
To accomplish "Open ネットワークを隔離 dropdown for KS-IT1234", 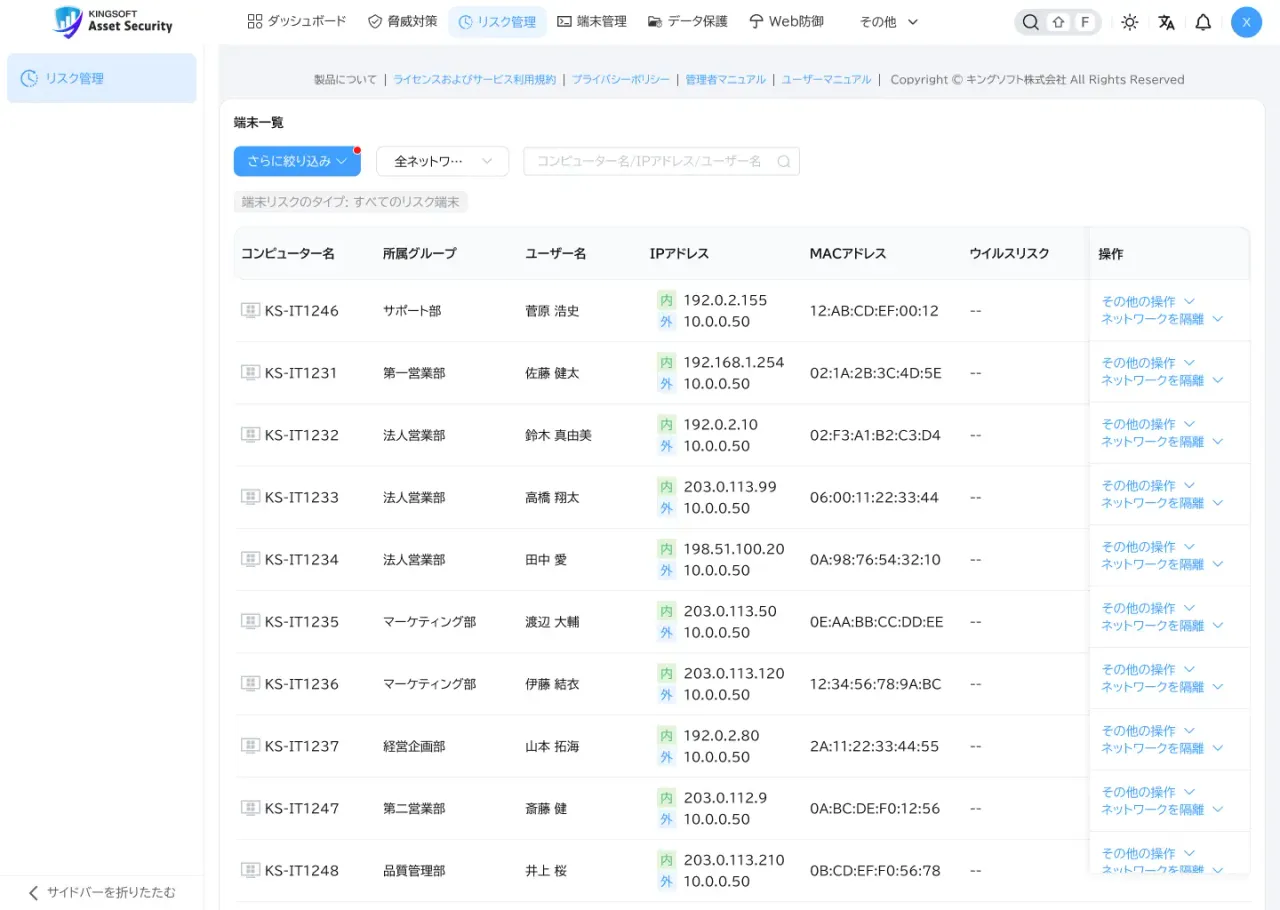I will 1162,564.
